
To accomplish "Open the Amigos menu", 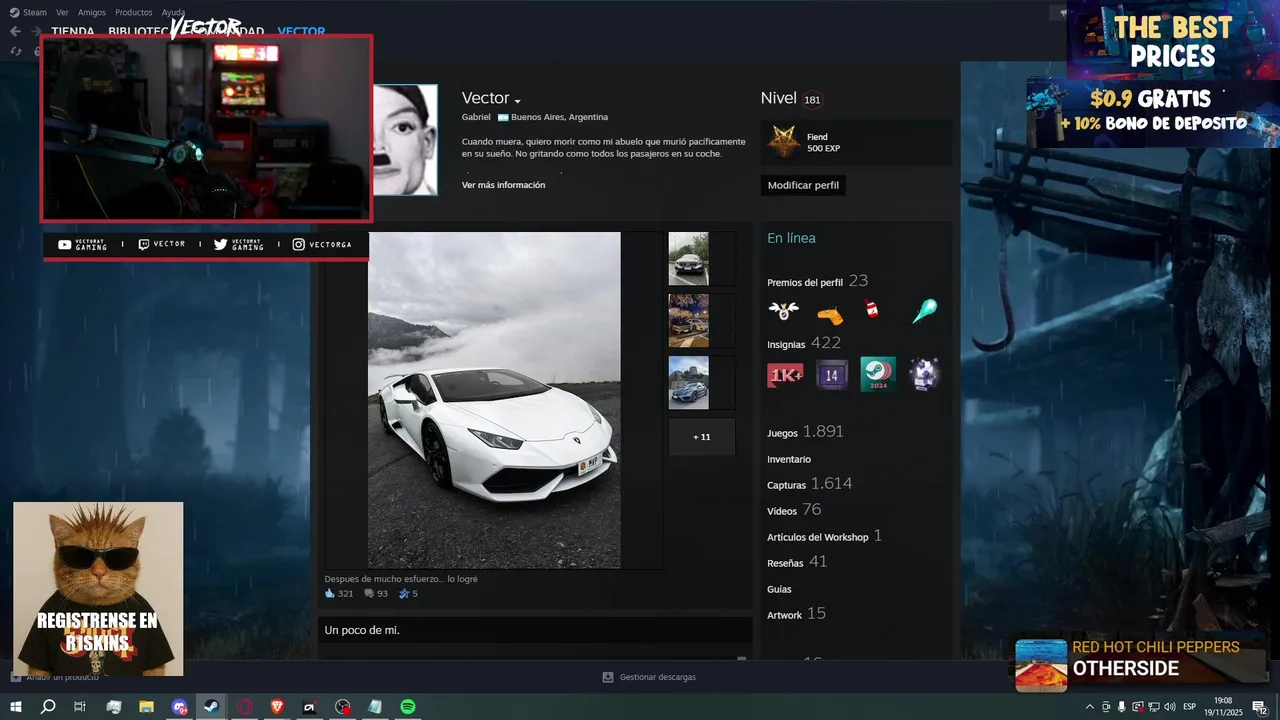I will coord(92,13).
